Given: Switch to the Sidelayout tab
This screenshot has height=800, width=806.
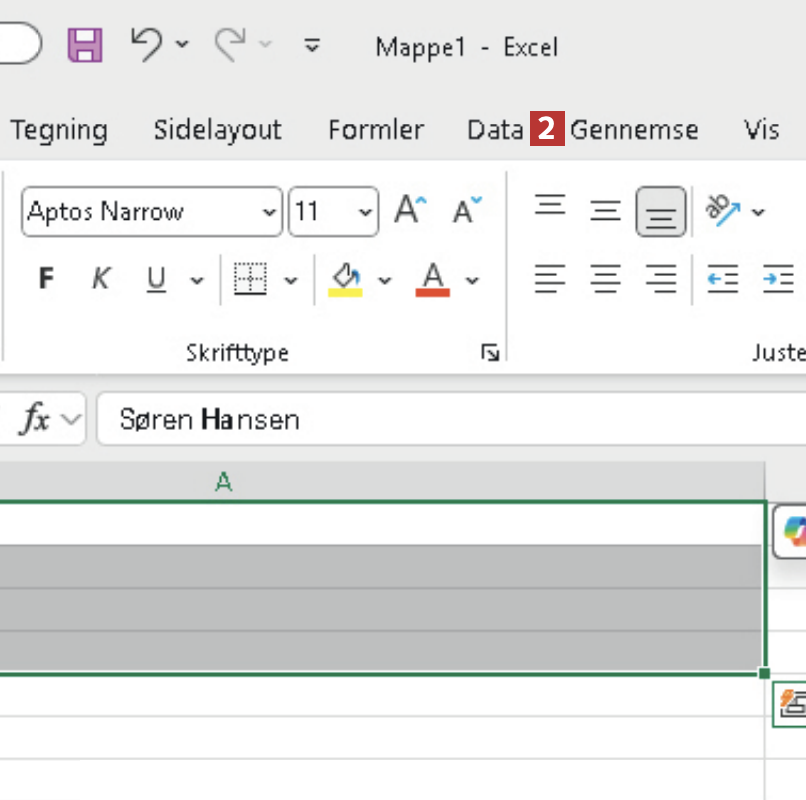Looking at the screenshot, I should coord(217,130).
